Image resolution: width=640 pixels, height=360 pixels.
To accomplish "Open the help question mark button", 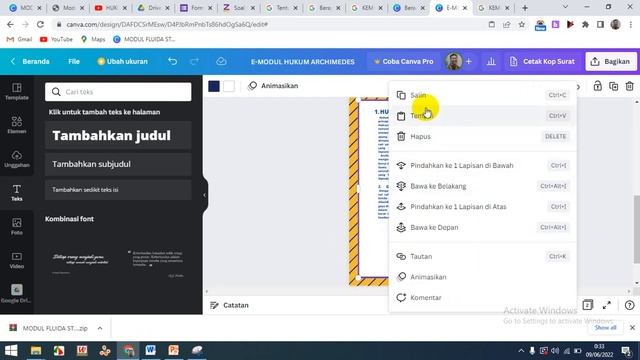I will pos(629,305).
